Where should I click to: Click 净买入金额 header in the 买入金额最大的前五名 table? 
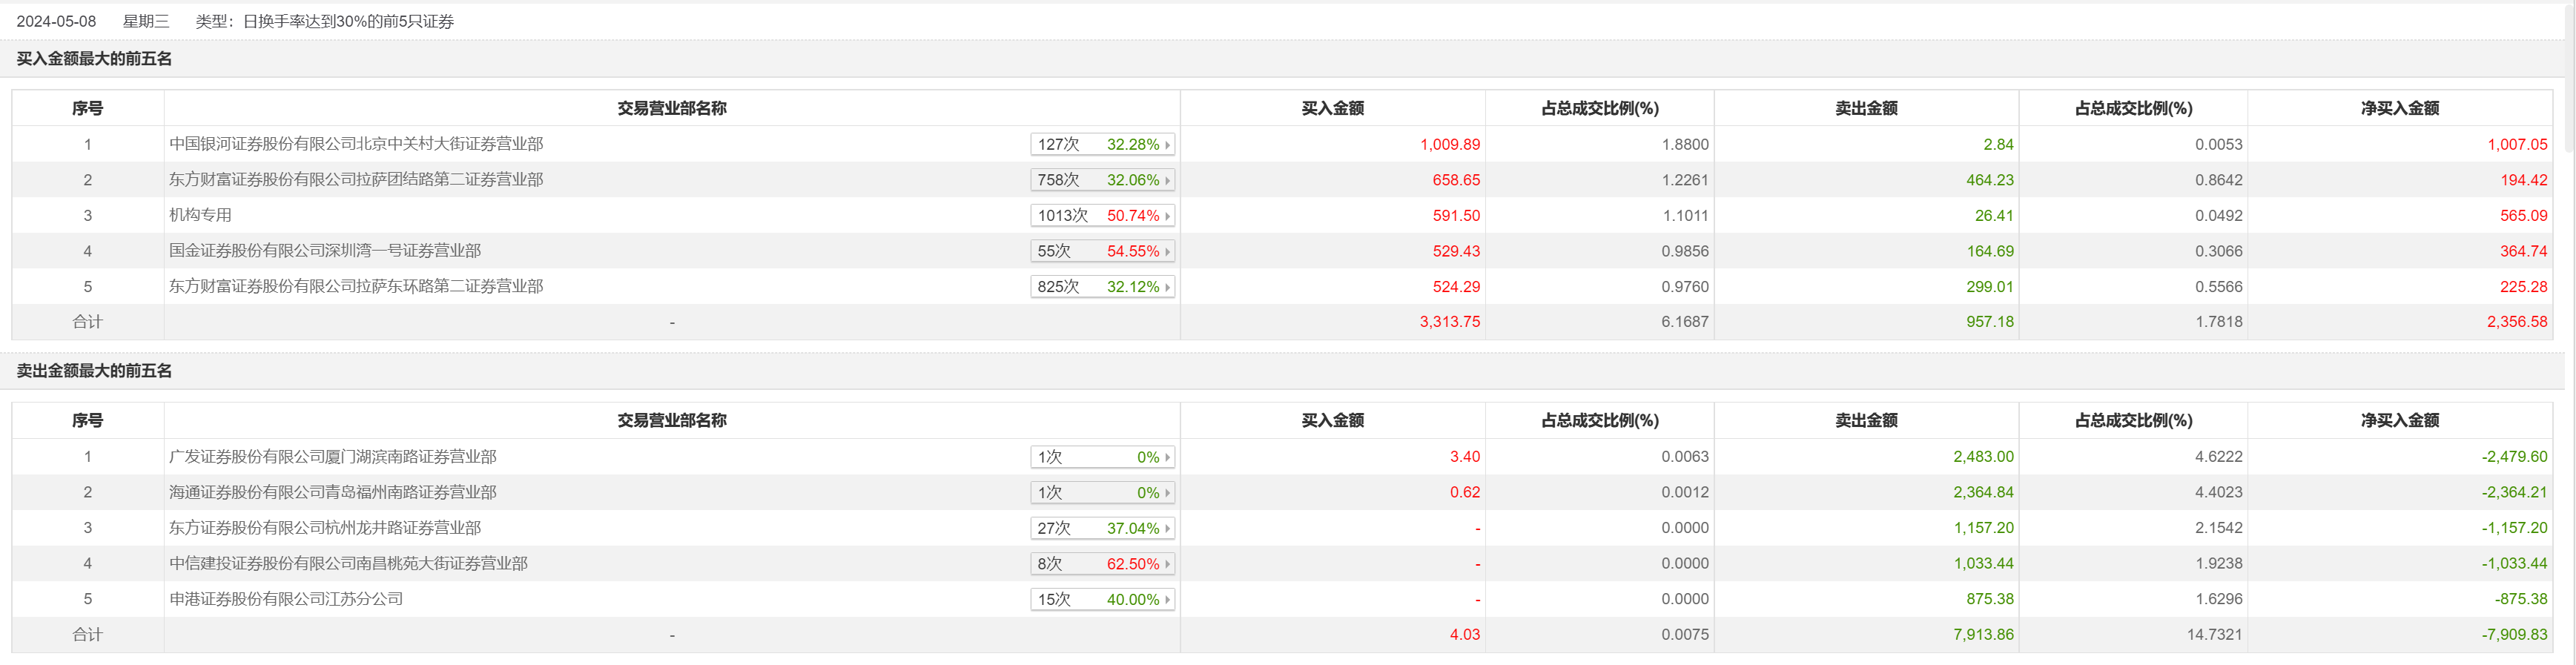(x=2399, y=108)
